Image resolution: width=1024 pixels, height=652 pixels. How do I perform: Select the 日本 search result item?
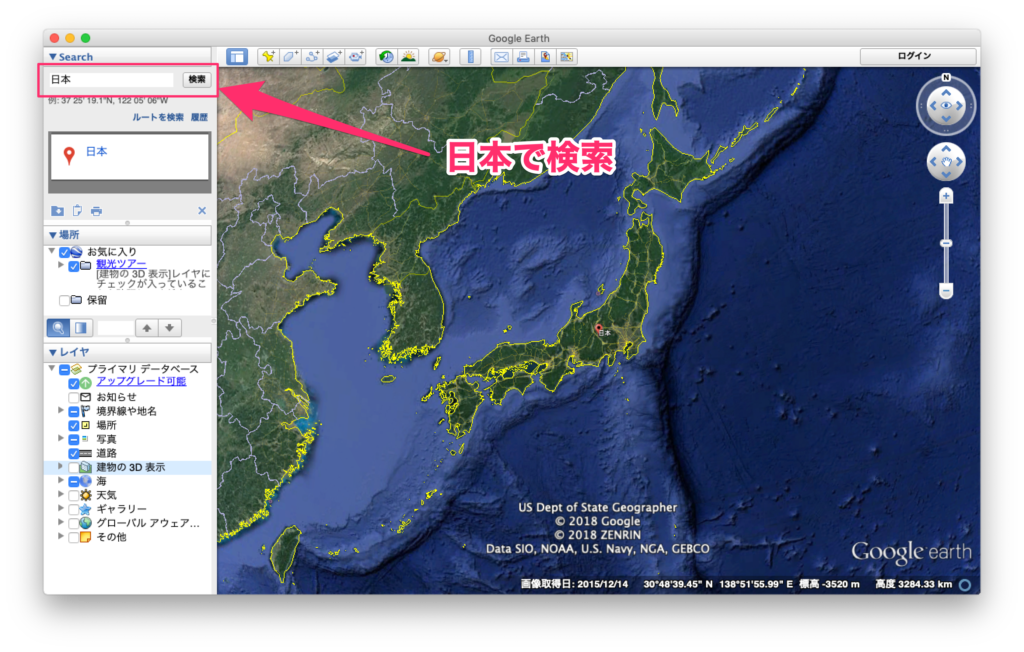tap(96, 152)
